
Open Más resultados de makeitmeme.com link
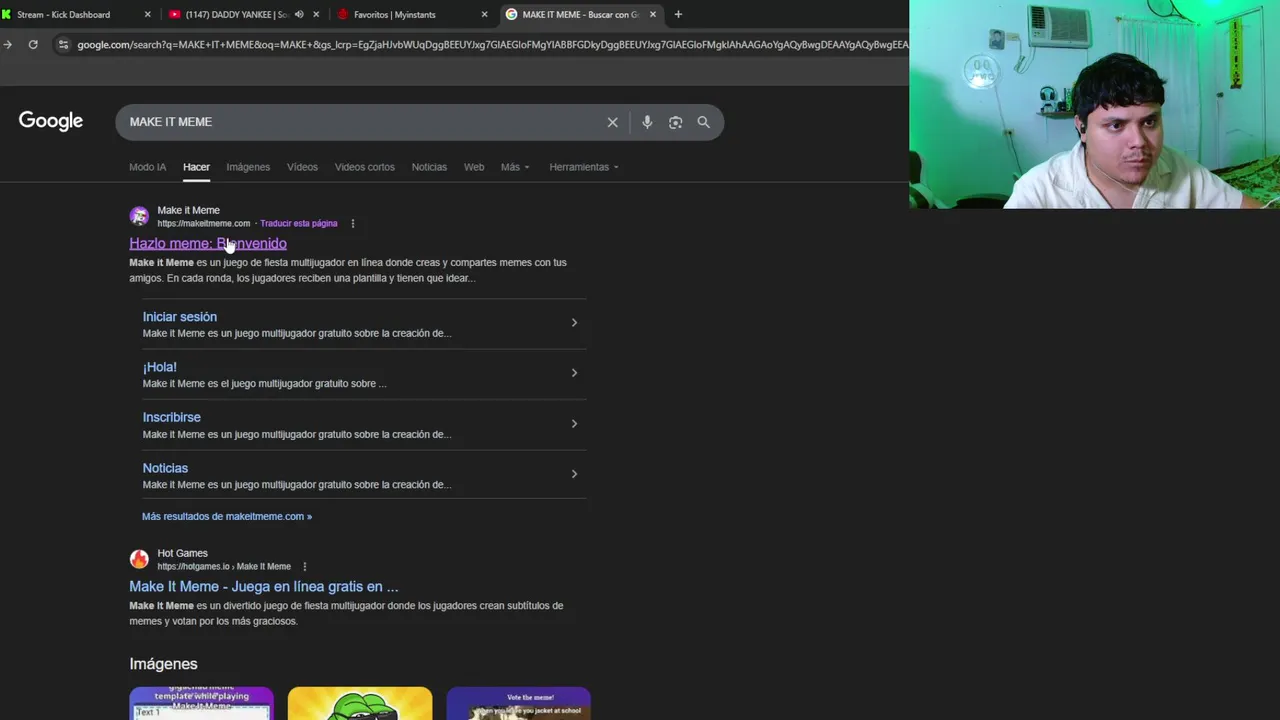pos(227,516)
